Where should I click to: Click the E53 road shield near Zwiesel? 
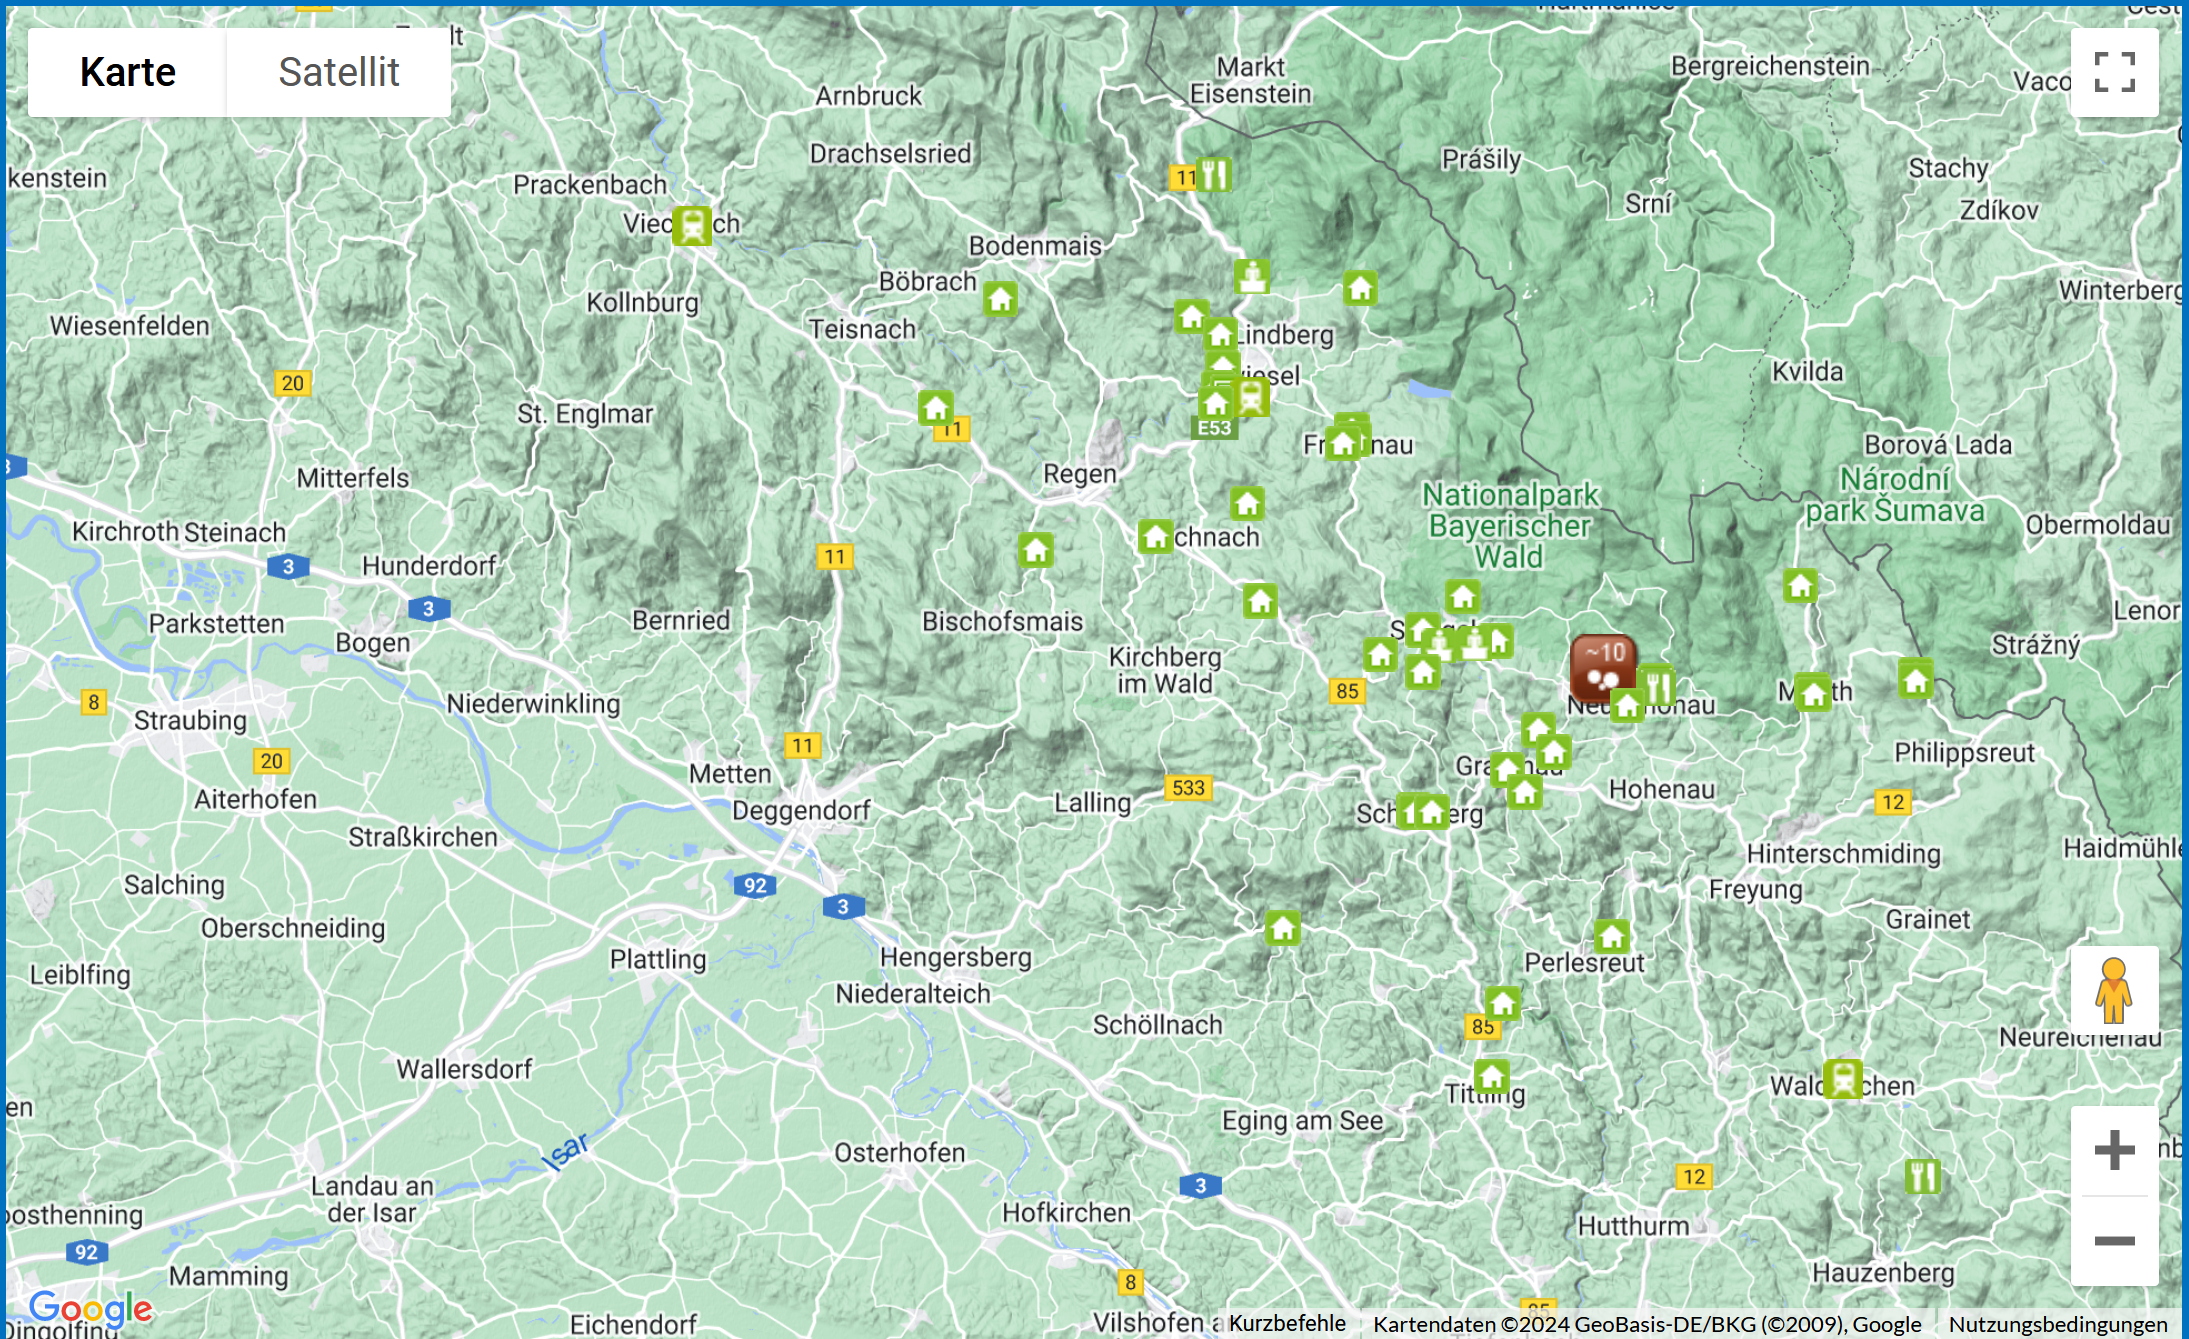(x=1214, y=428)
